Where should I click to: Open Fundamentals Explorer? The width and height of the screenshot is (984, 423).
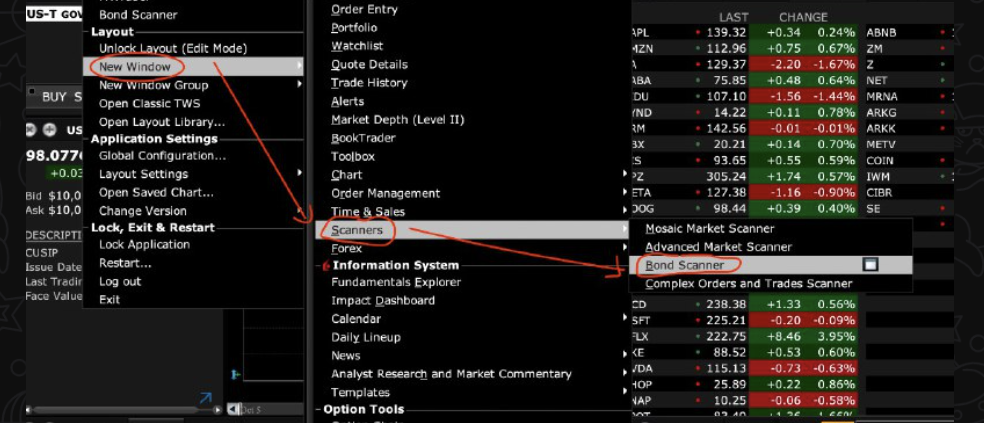[x=396, y=282]
